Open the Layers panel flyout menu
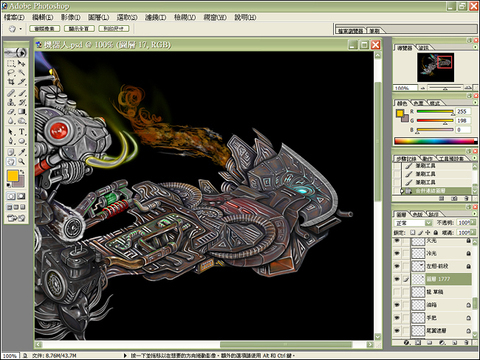 (x=475, y=213)
